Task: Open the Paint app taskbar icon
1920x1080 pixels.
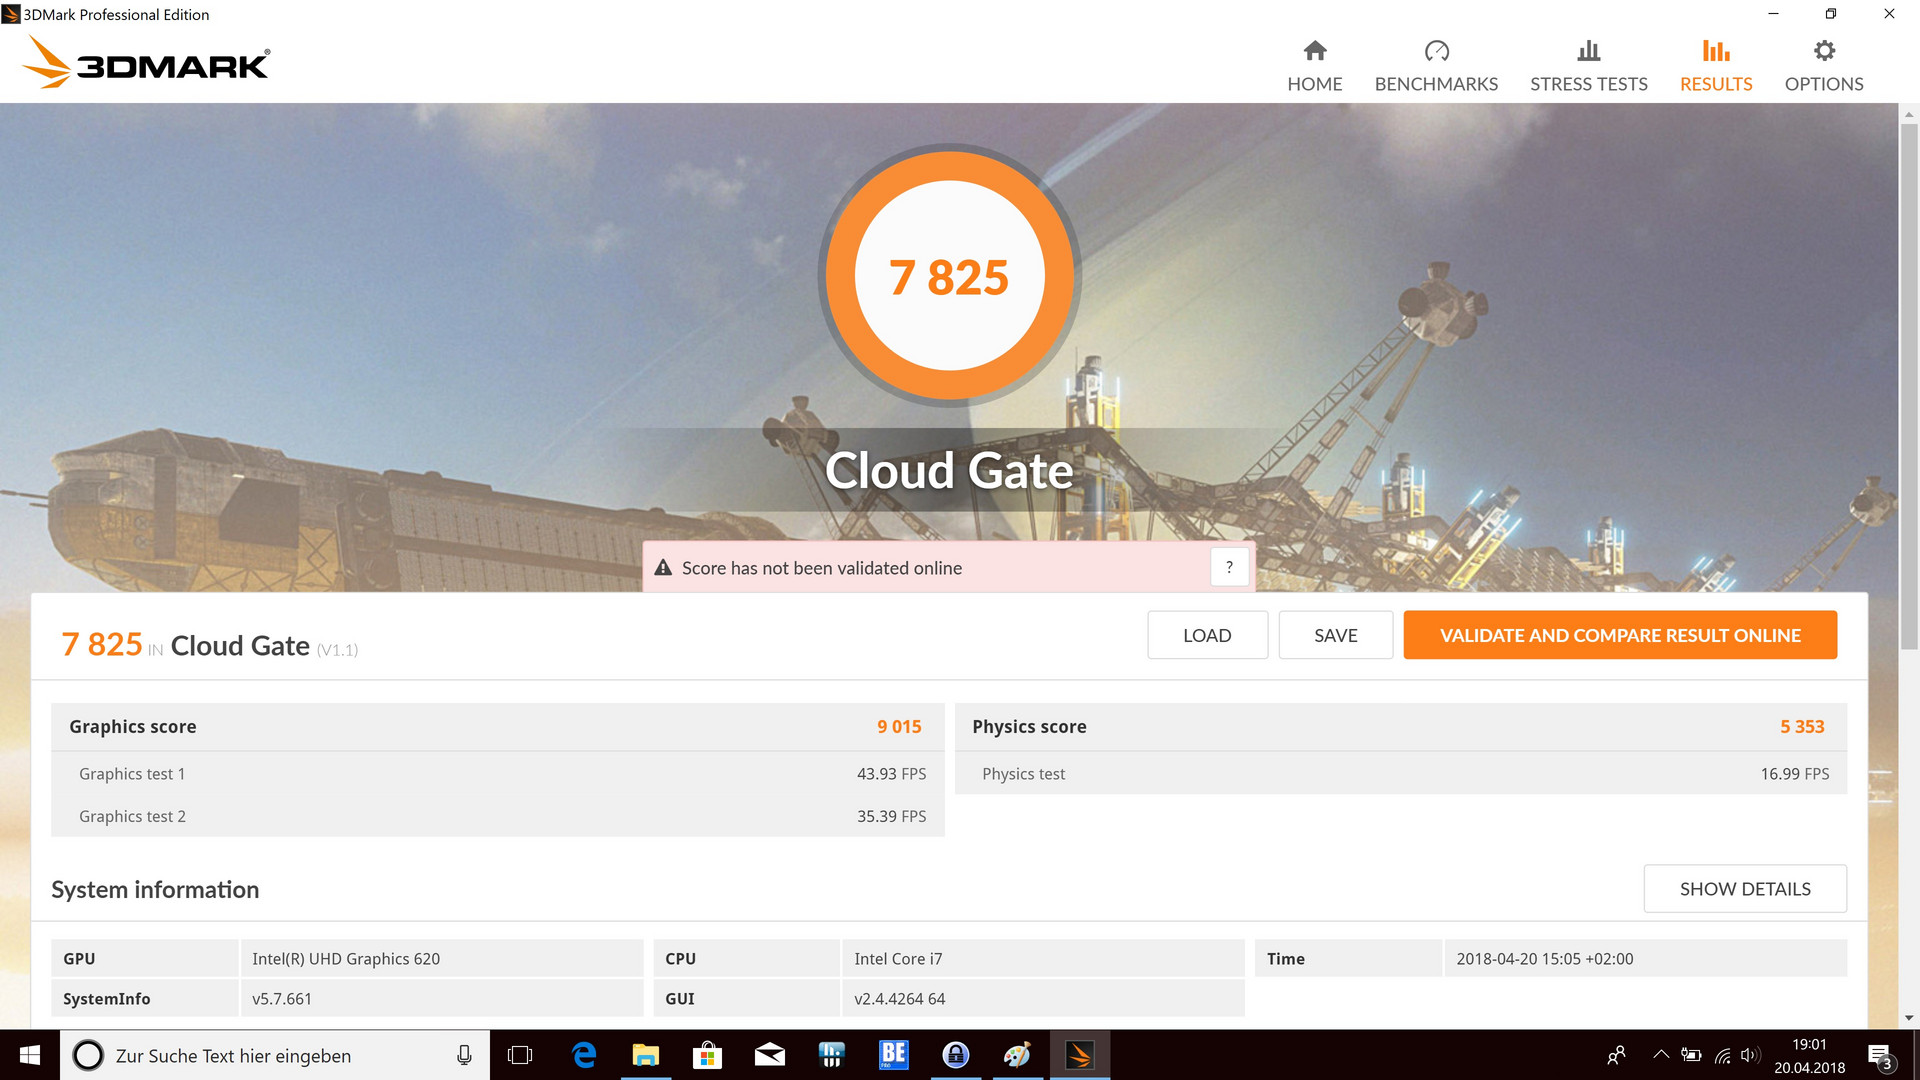Action: point(1017,1055)
